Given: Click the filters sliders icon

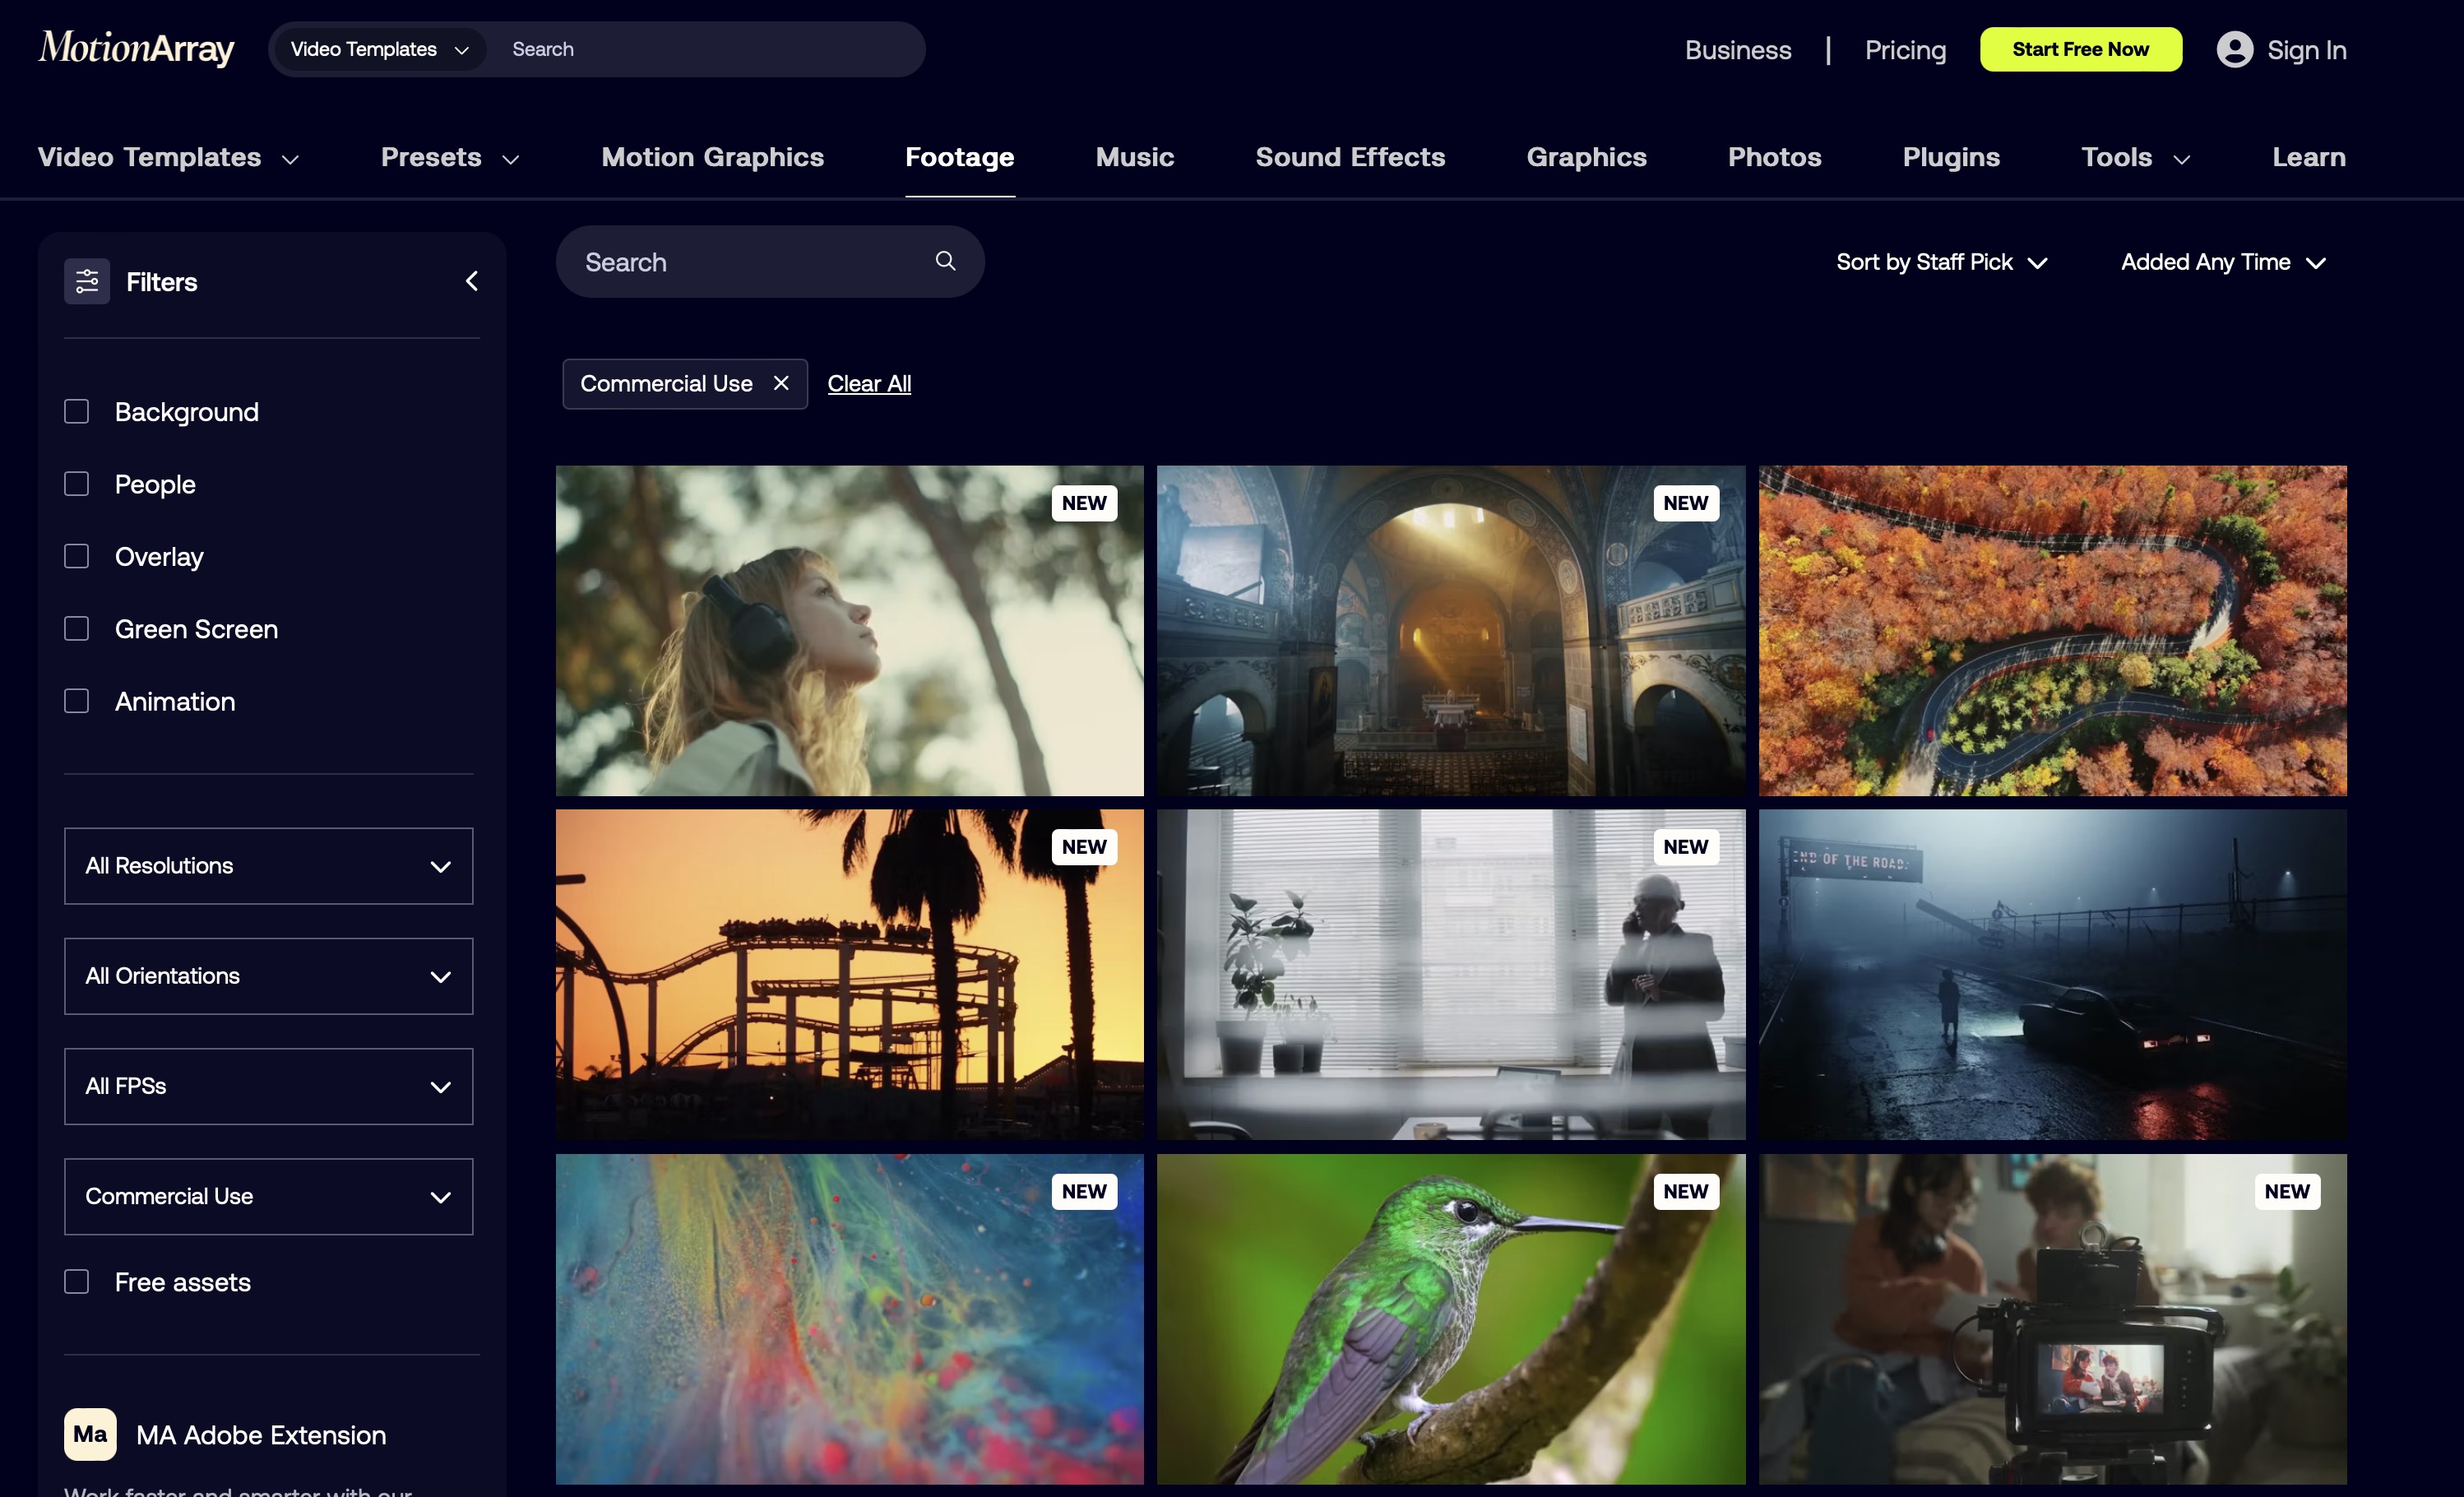Looking at the screenshot, I should tap(87, 281).
